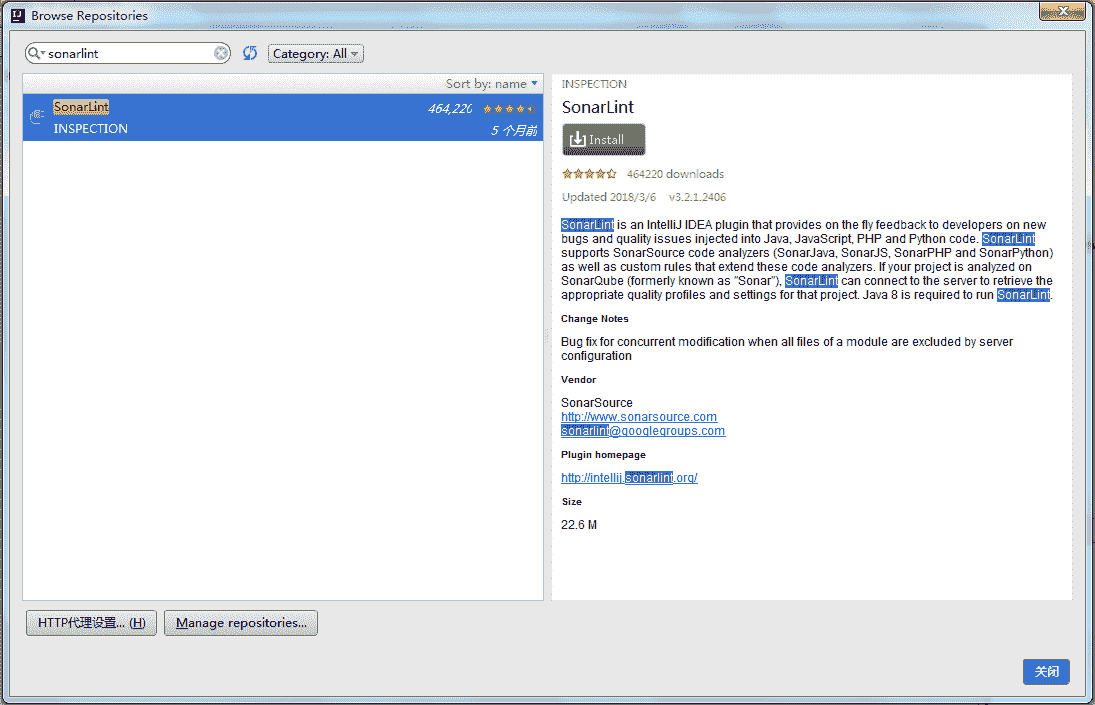Click into the plugin search field
This screenshot has width=1095, height=705.
coord(129,53)
